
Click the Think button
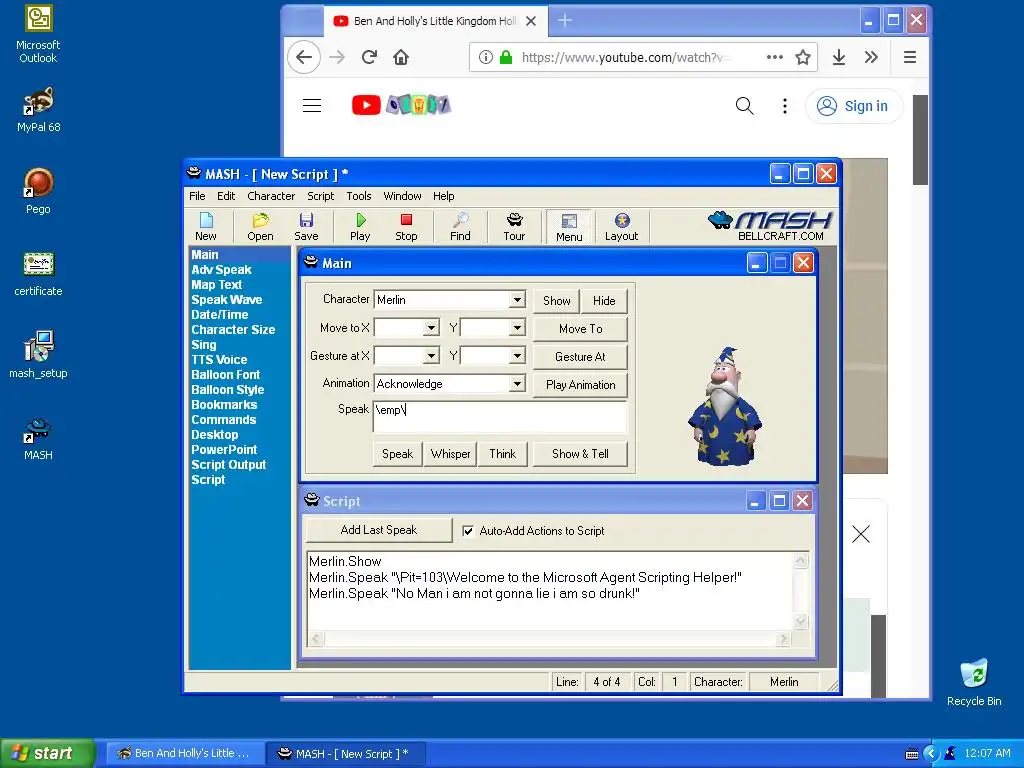503,454
